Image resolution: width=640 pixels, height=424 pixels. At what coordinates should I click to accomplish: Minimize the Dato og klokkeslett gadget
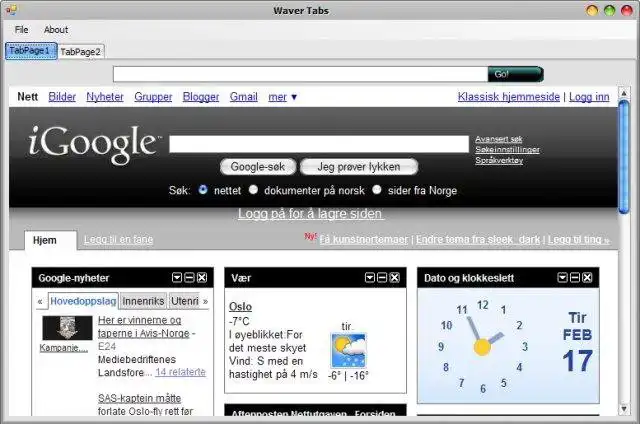click(575, 278)
